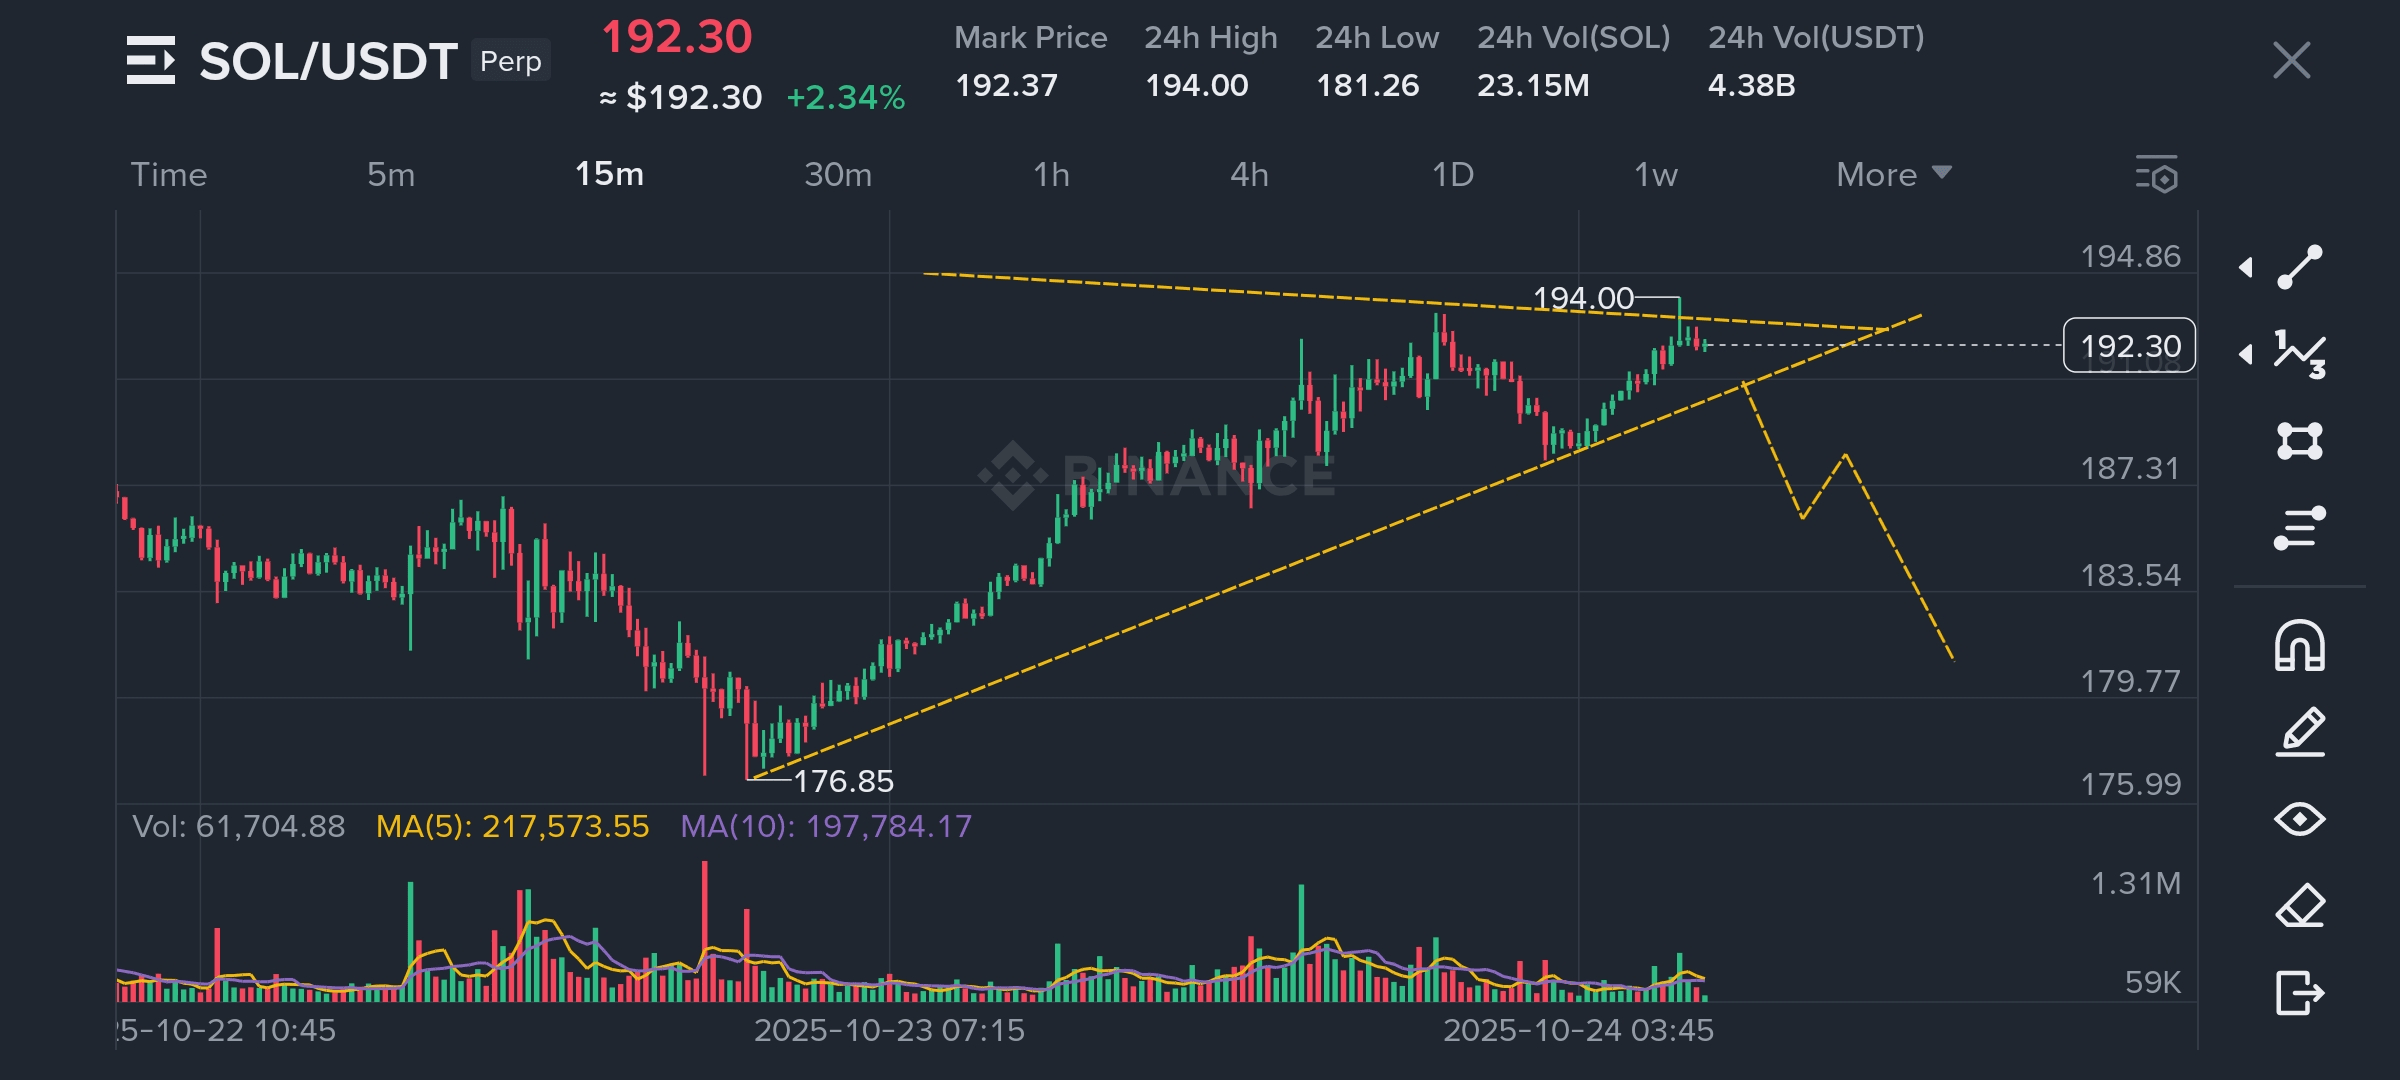2400x1080 pixels.
Task: Switch to the 4h timeframe tab
Action: coord(1249,174)
